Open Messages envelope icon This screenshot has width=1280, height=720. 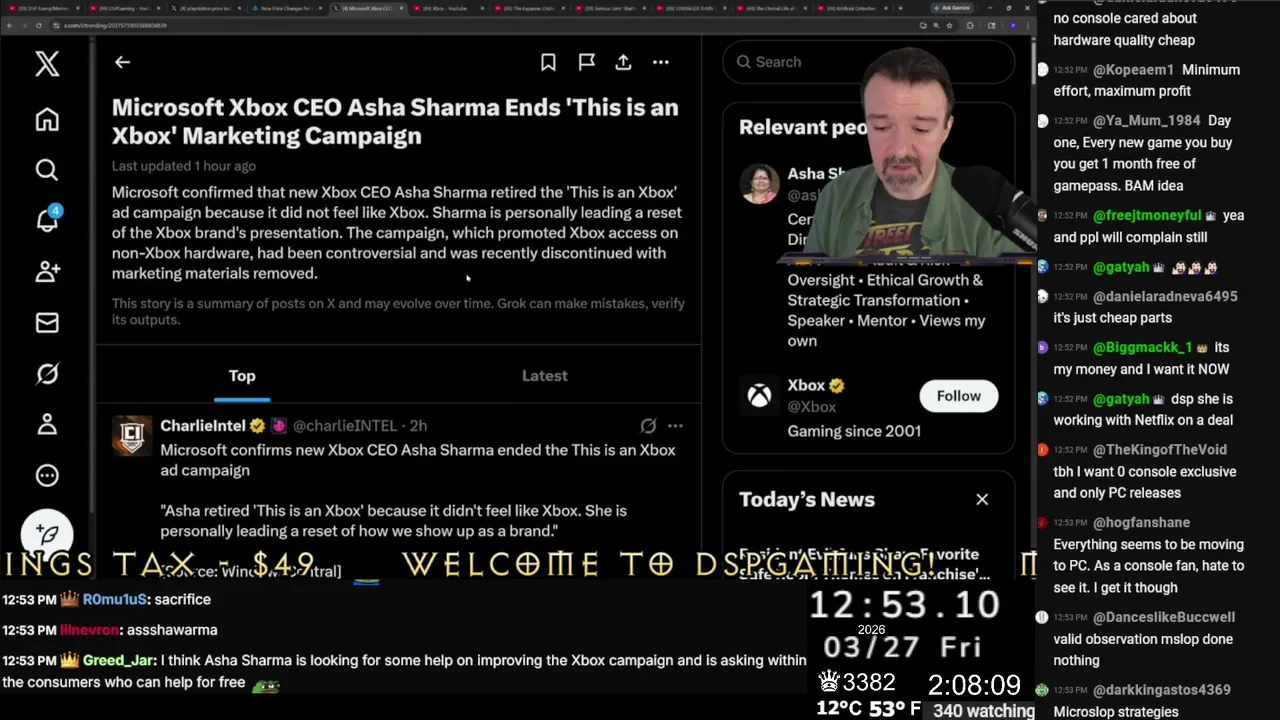(47, 322)
